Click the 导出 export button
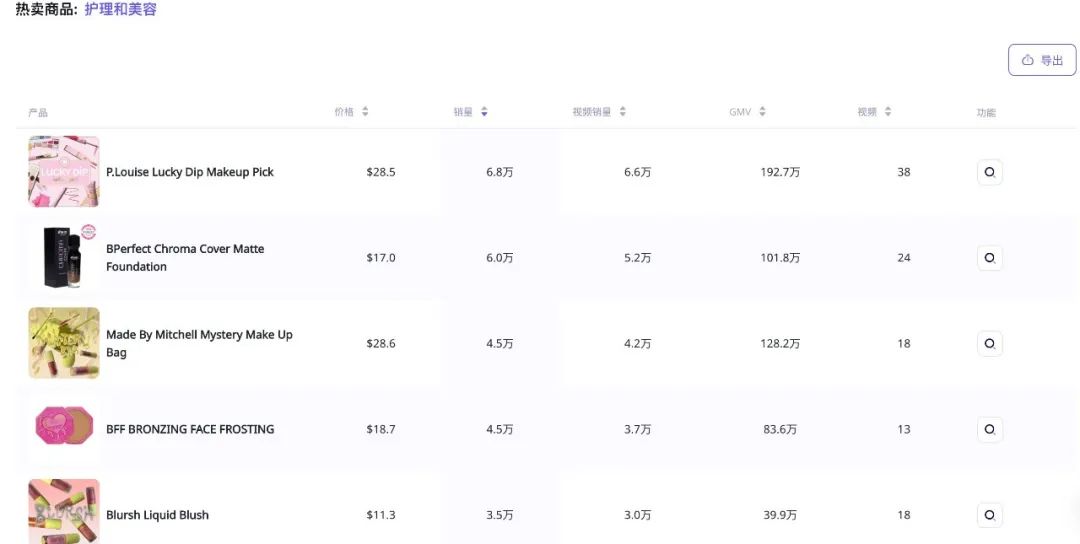 tap(1042, 60)
